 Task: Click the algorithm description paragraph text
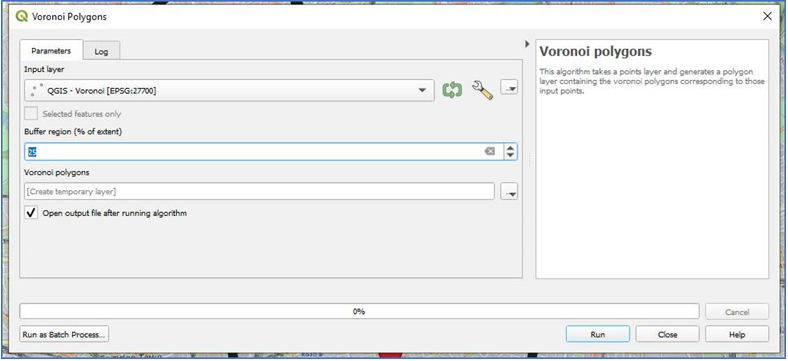652,81
